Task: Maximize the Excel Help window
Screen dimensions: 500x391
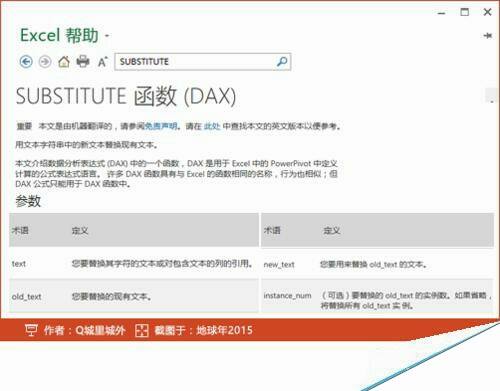Action: [465, 12]
